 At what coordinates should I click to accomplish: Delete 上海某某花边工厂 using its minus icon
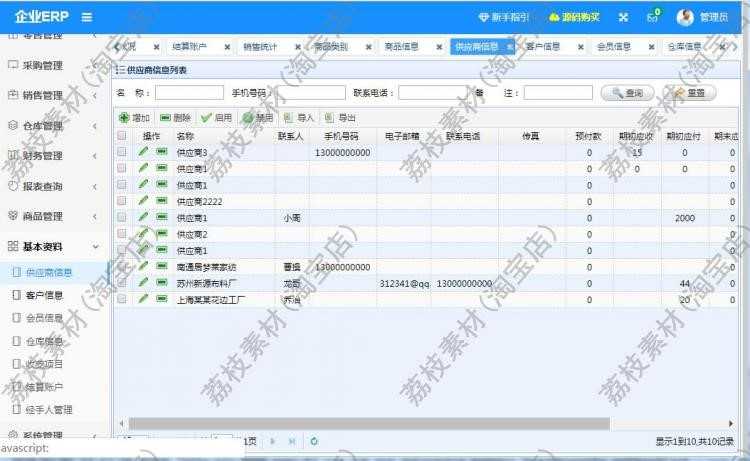[162, 299]
